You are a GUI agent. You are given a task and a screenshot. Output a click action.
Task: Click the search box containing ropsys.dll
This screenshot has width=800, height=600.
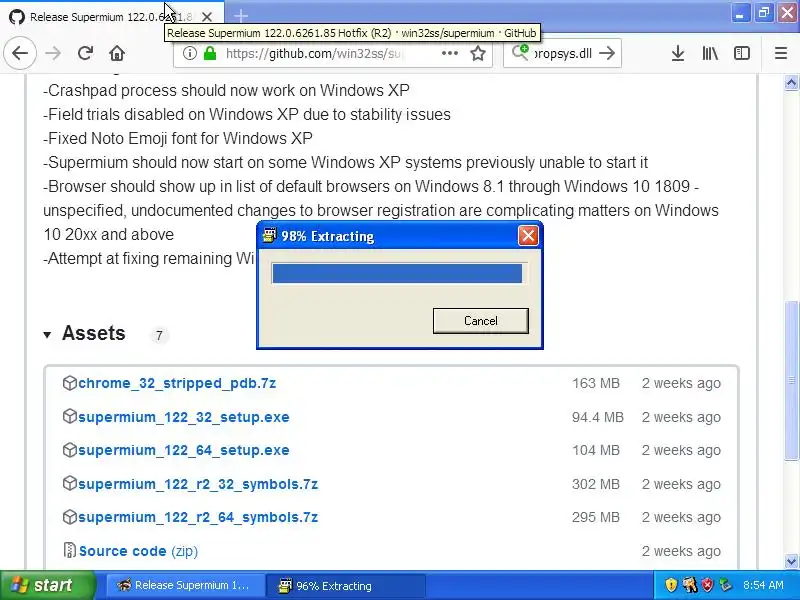click(563, 53)
